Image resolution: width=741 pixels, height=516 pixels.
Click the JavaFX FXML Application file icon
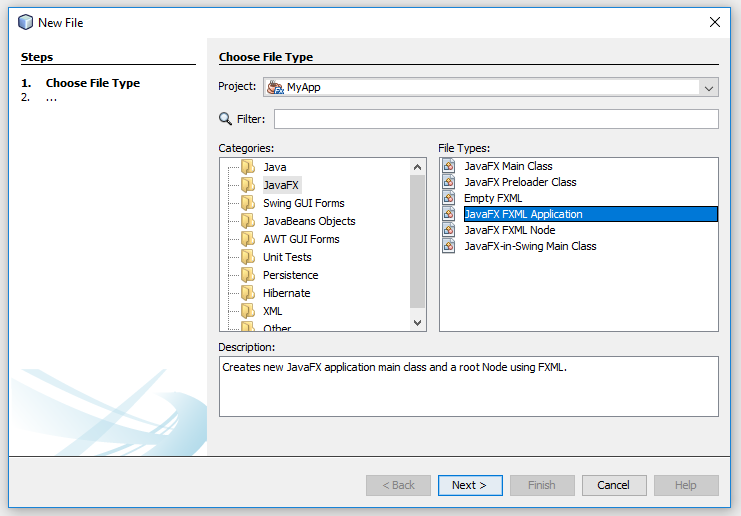pos(448,214)
